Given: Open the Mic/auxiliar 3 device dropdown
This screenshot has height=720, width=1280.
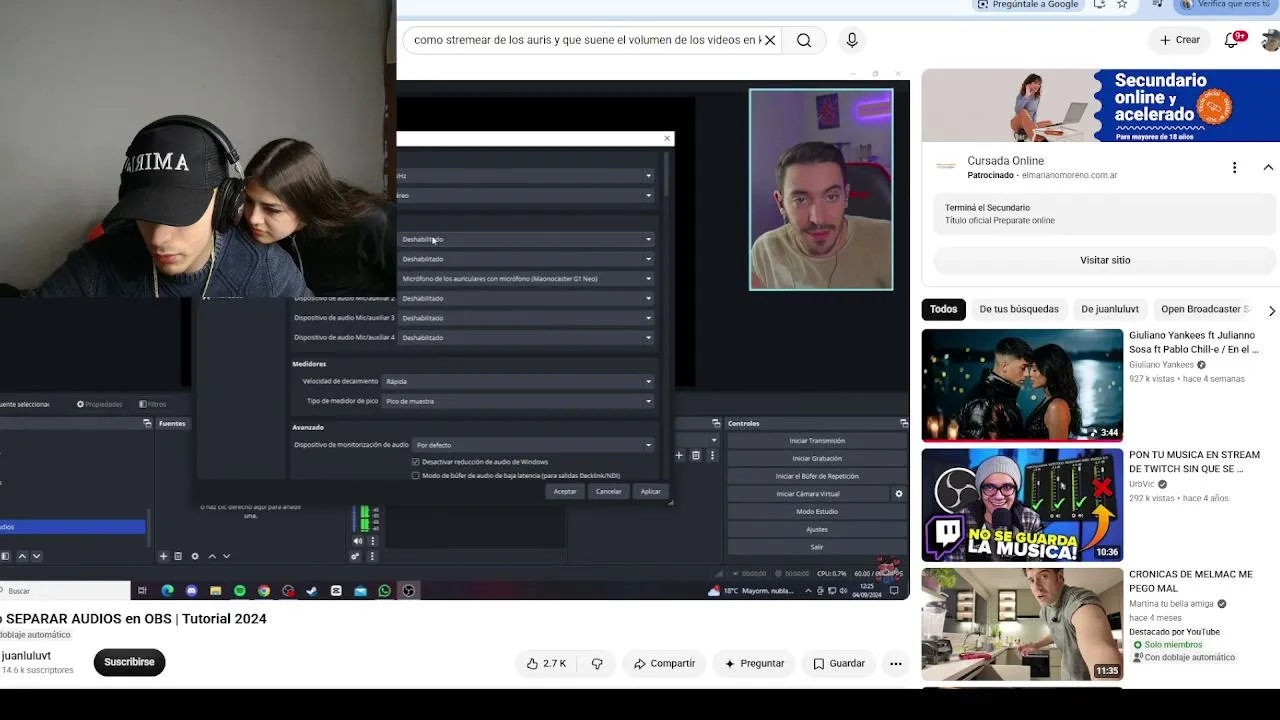Looking at the screenshot, I should tap(527, 318).
